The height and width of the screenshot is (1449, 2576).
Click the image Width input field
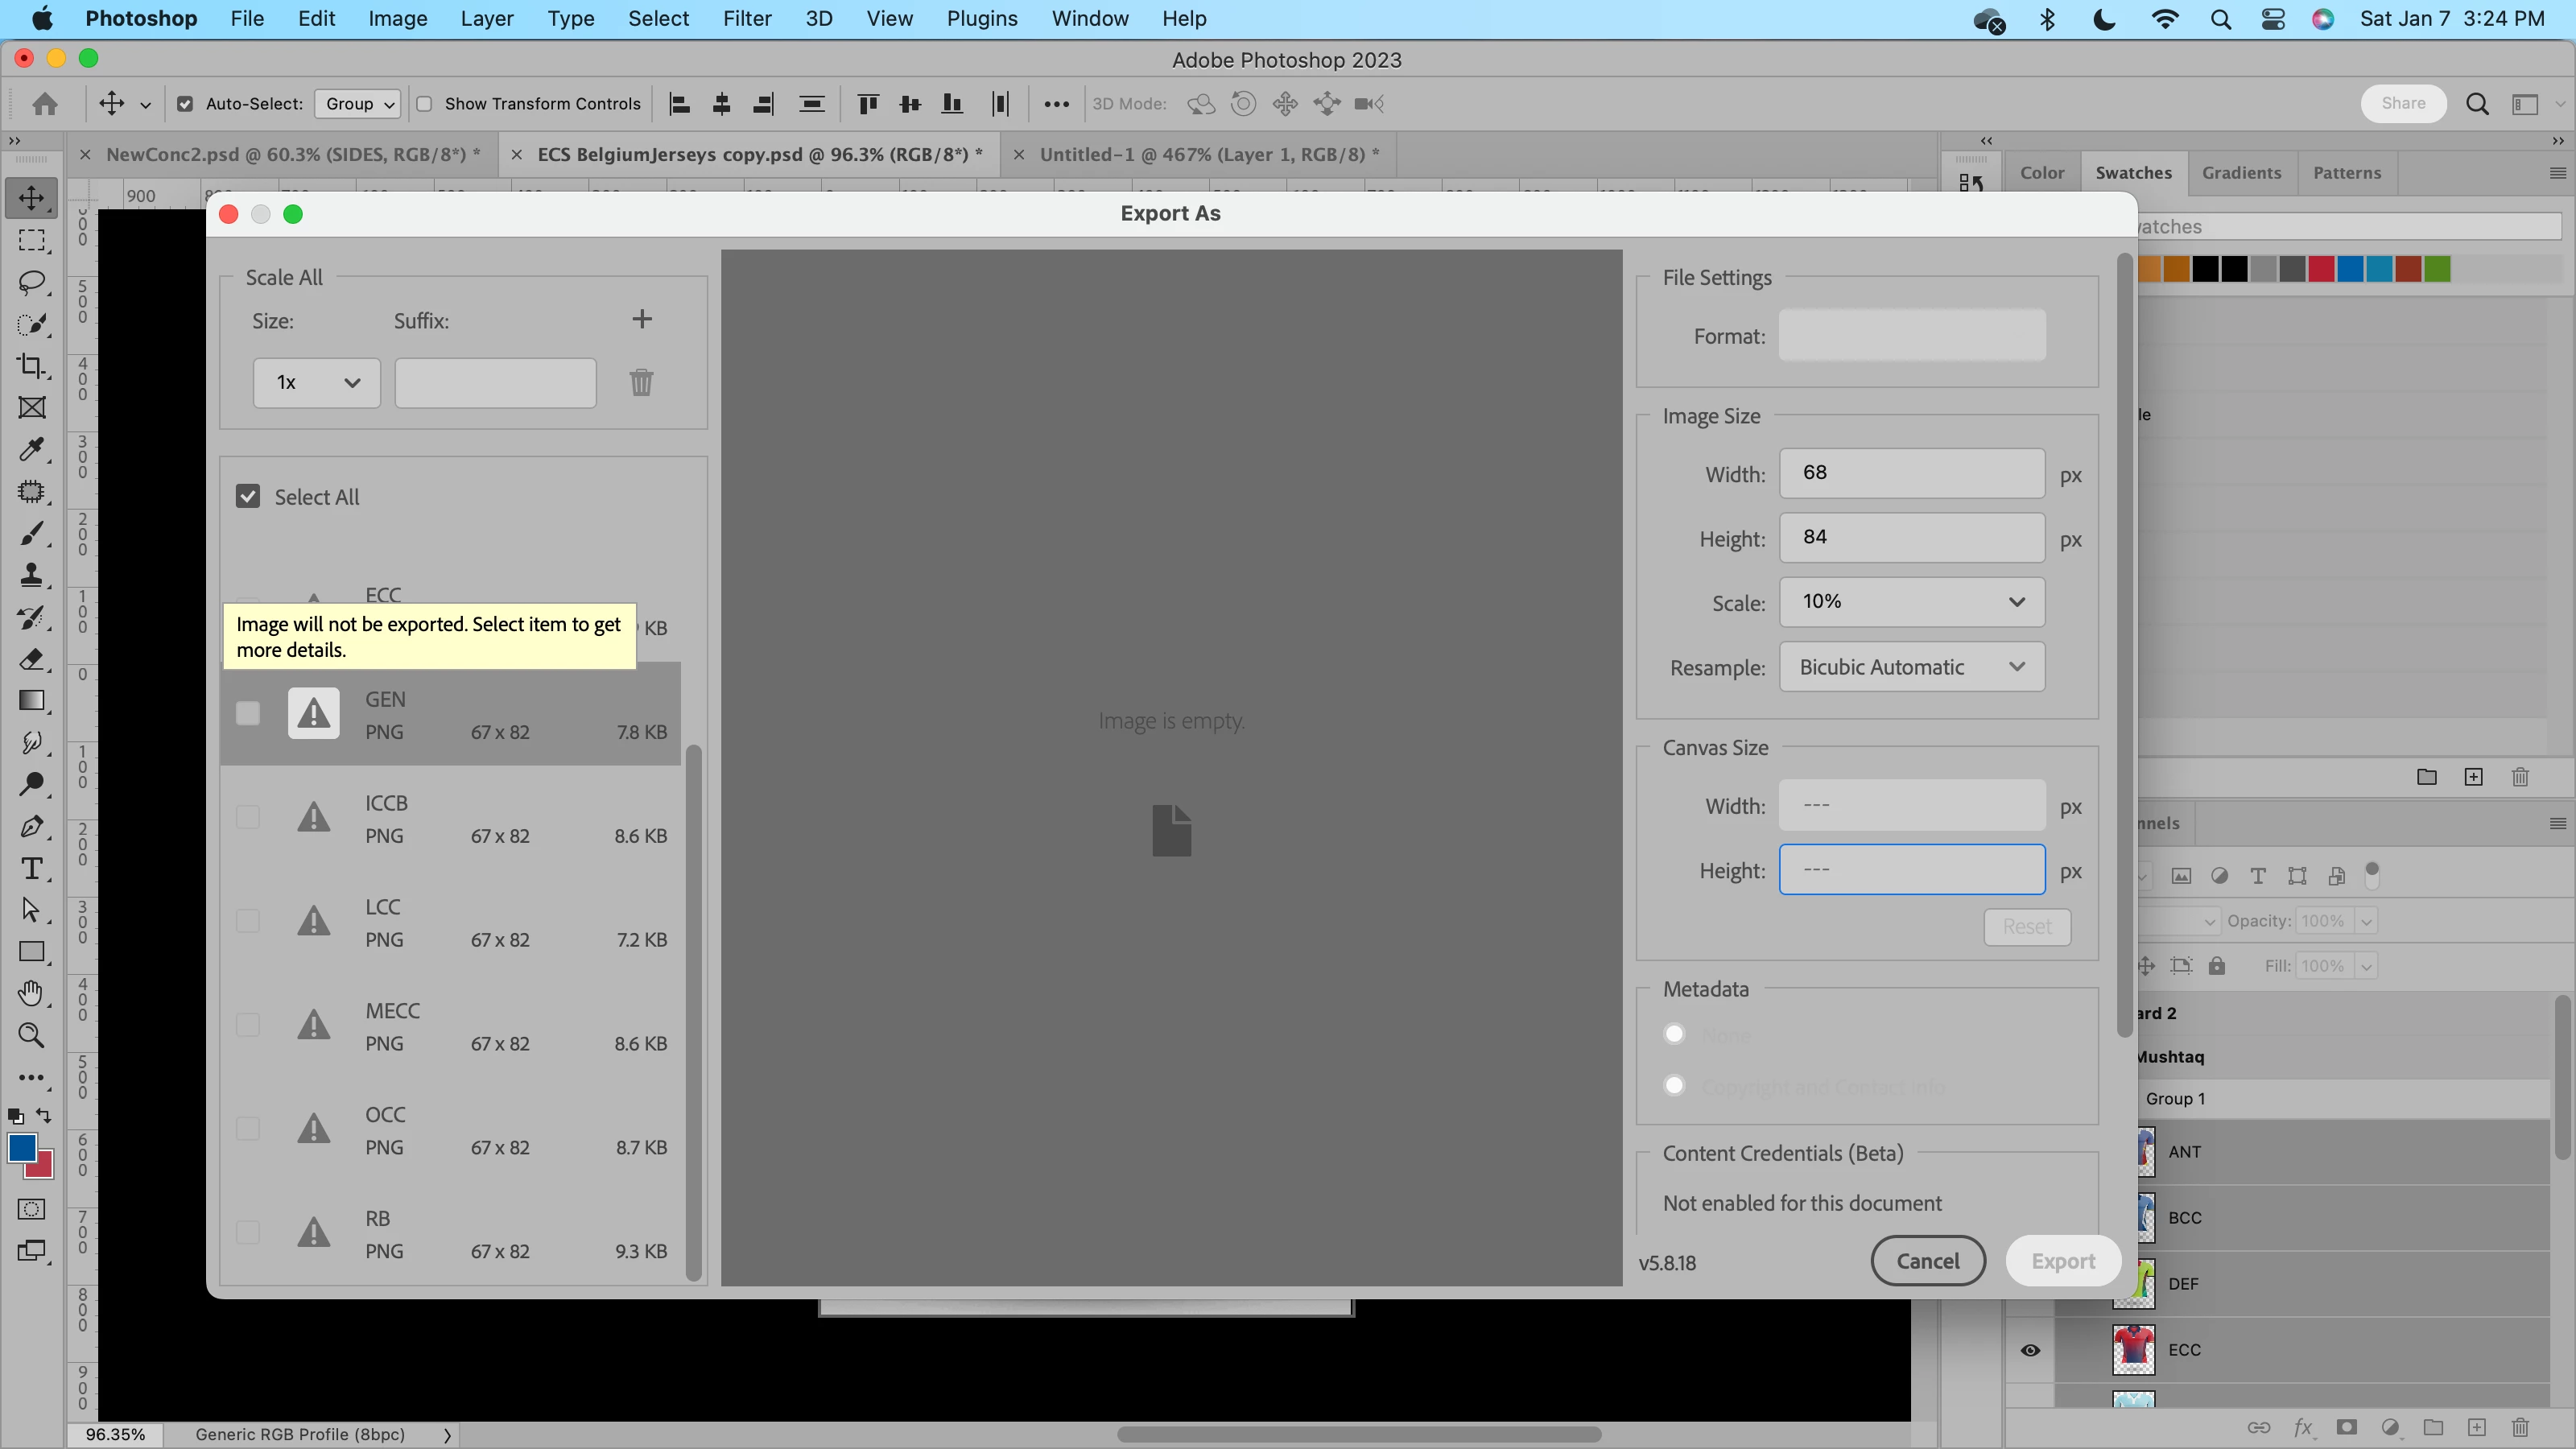pyautogui.click(x=1911, y=473)
